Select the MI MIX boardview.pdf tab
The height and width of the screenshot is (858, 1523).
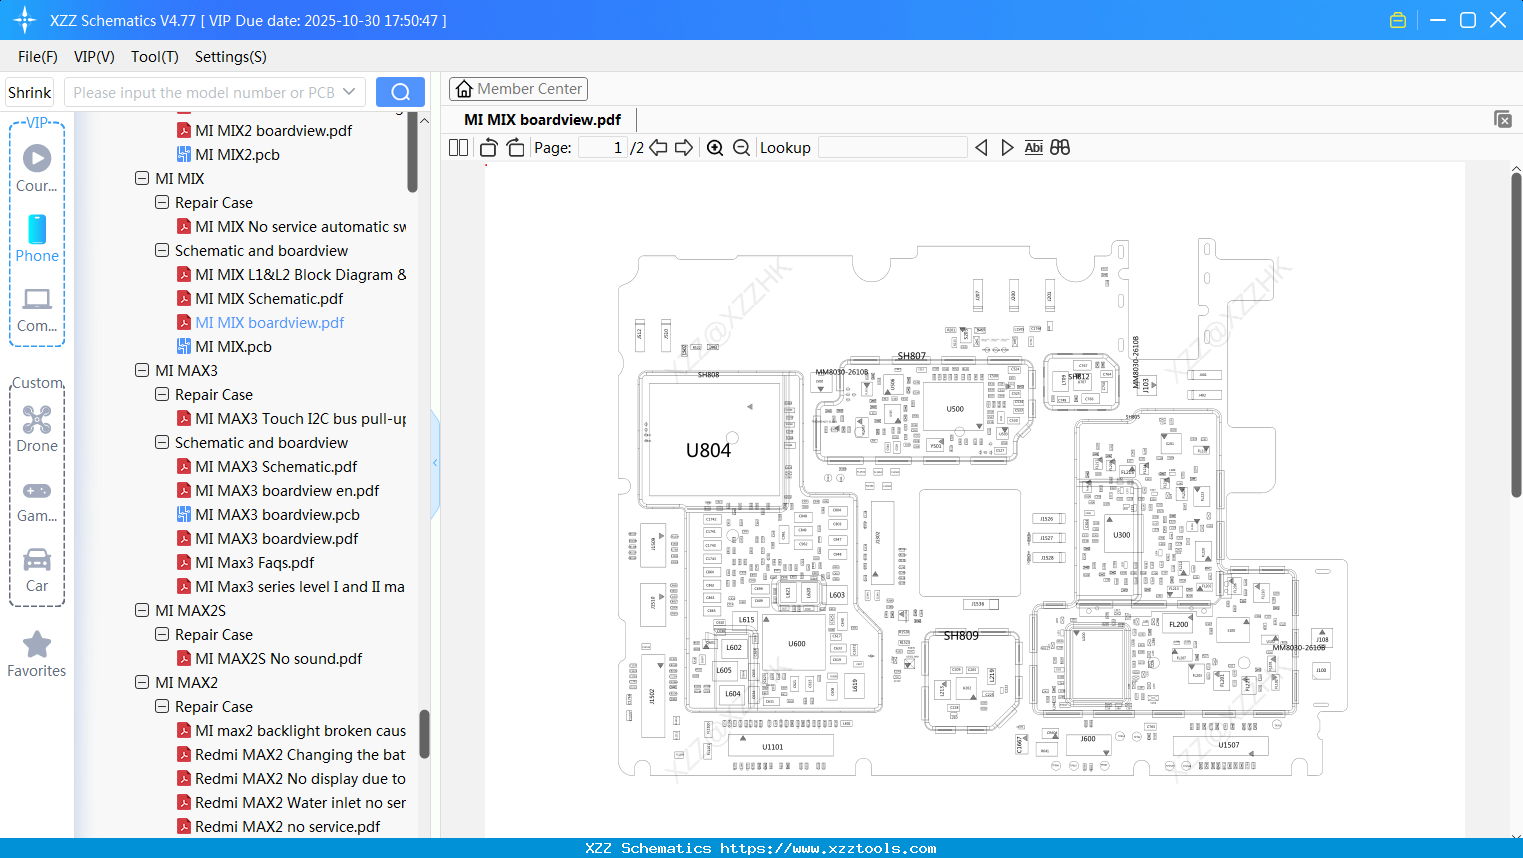click(x=543, y=120)
